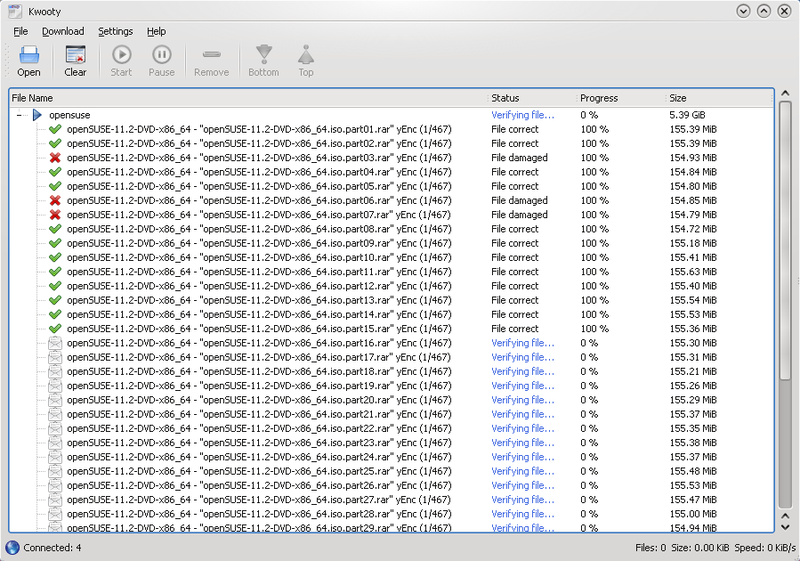Click the blue arrow icon beside opensuse
The width and height of the screenshot is (800, 561).
click(37, 115)
